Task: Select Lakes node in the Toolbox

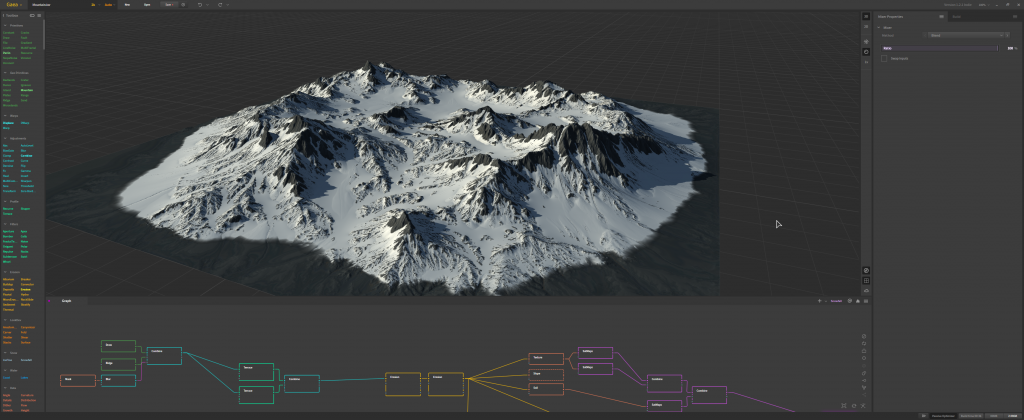Action: 25,378
